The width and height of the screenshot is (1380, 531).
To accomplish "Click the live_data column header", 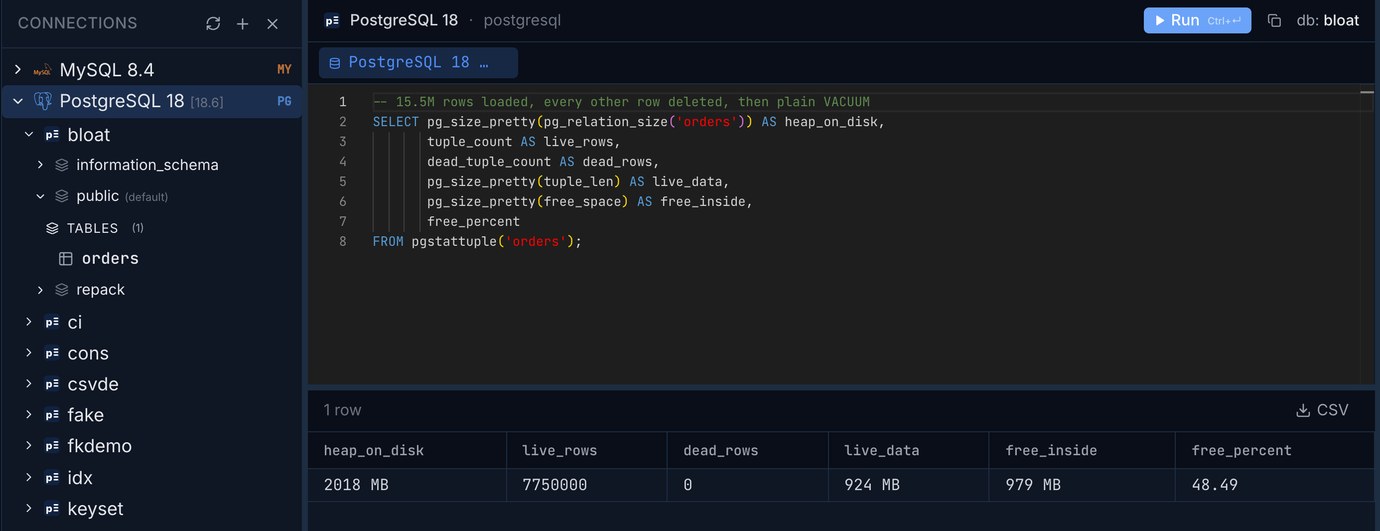I will point(908,451).
